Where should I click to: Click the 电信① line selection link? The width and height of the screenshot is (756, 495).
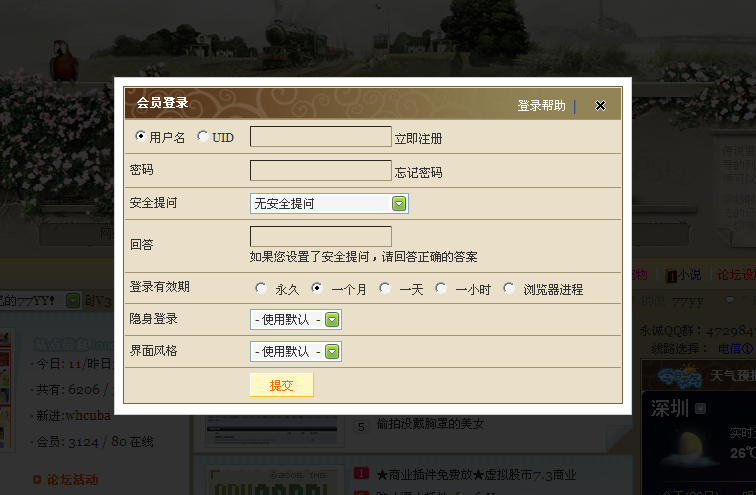[x=736, y=348]
